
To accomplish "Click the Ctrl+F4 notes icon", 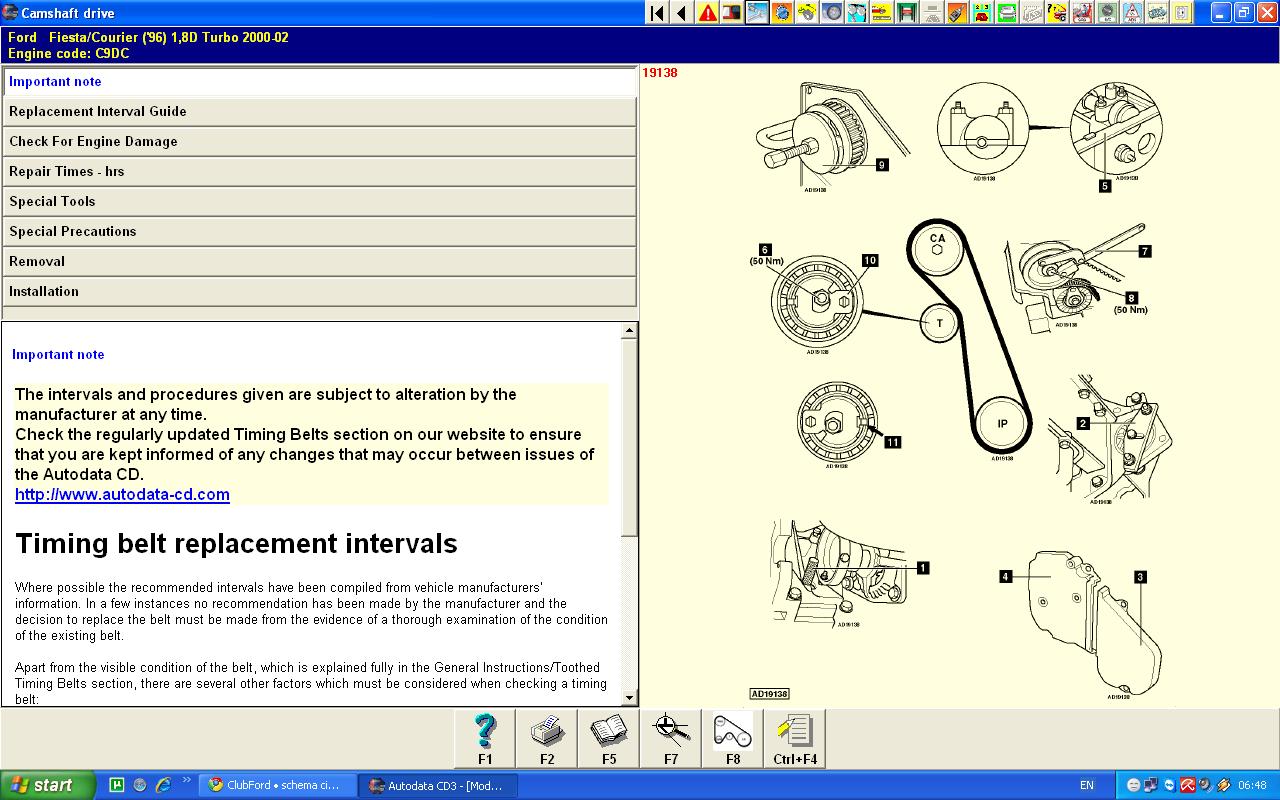I will (795, 739).
